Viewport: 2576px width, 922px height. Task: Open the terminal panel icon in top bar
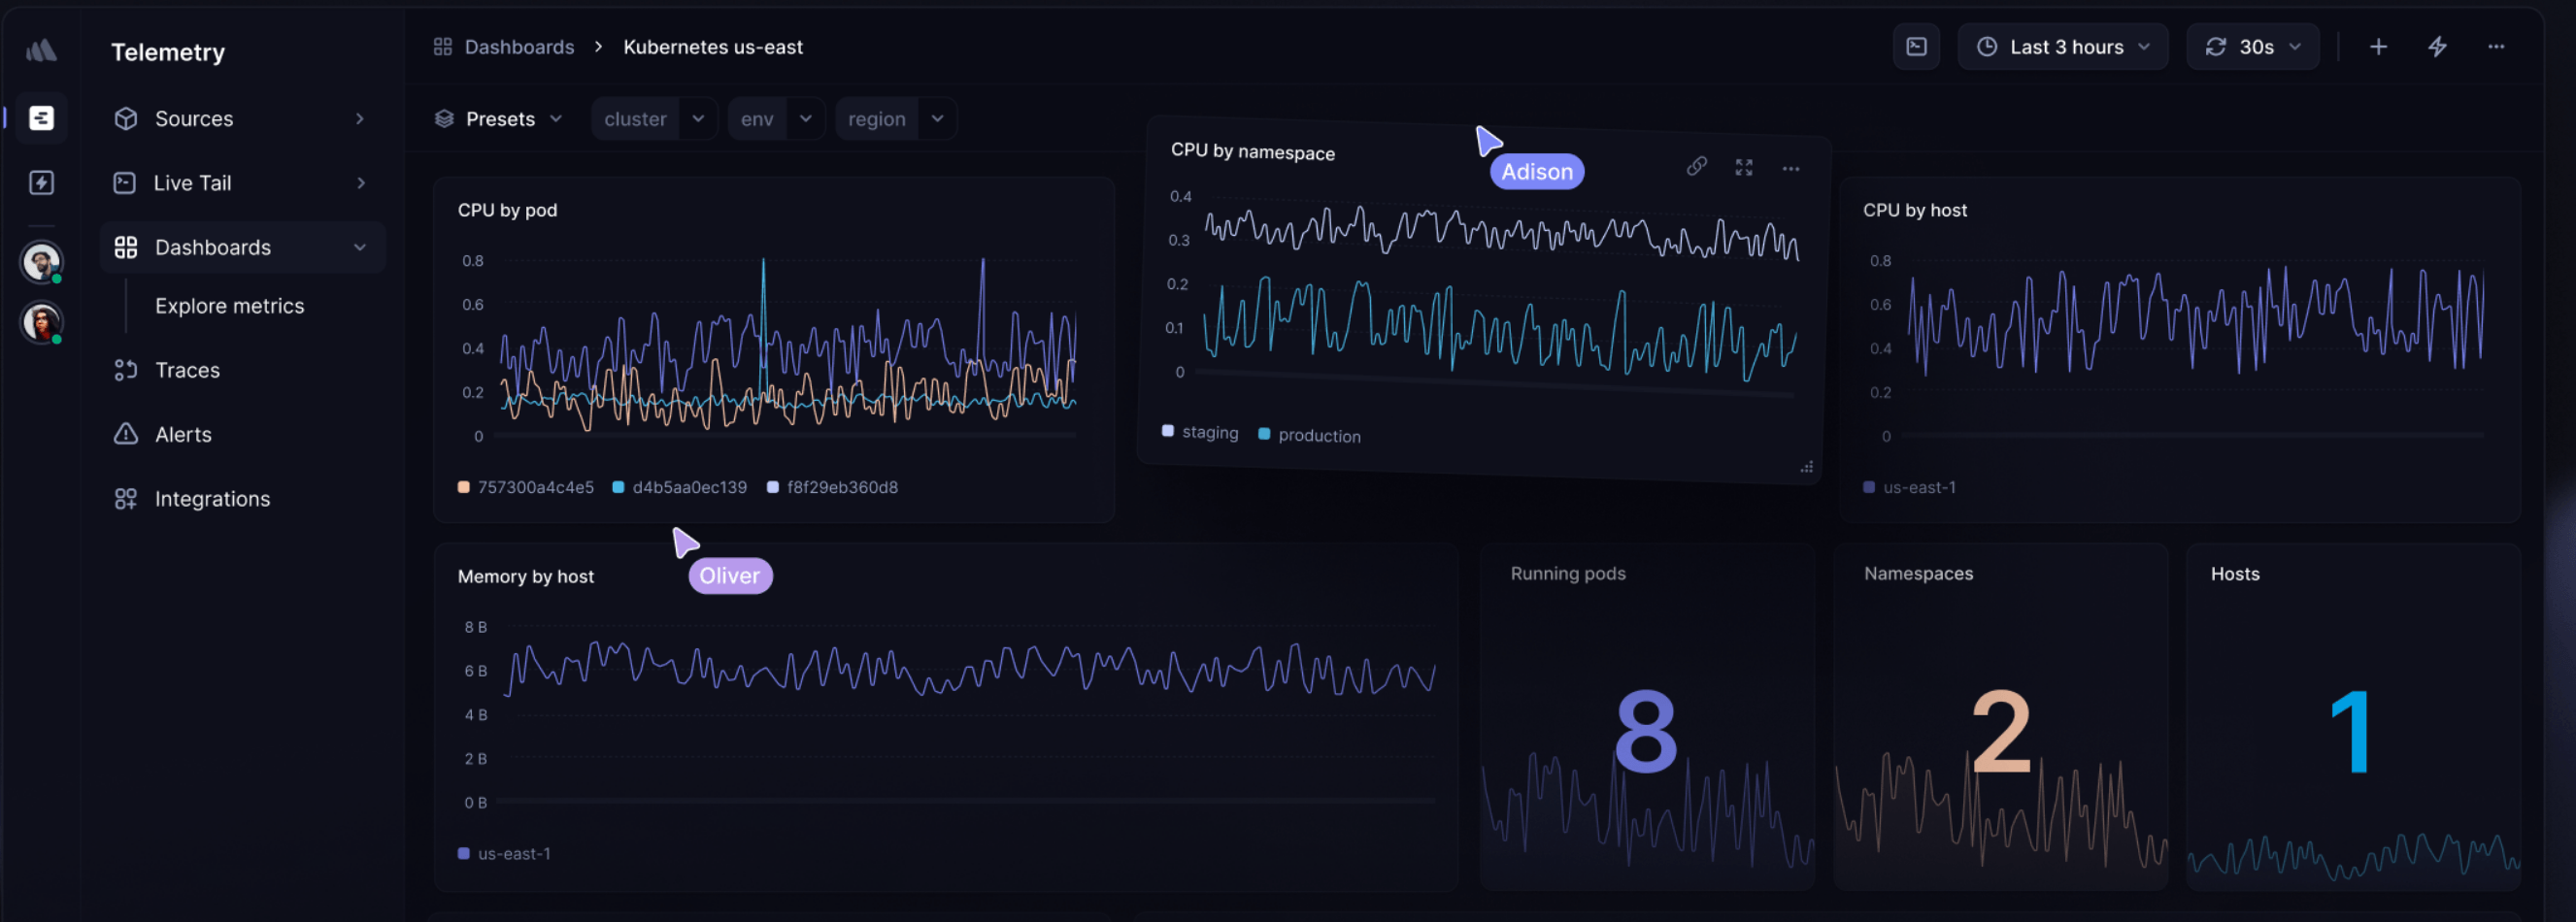pyautogui.click(x=1916, y=47)
